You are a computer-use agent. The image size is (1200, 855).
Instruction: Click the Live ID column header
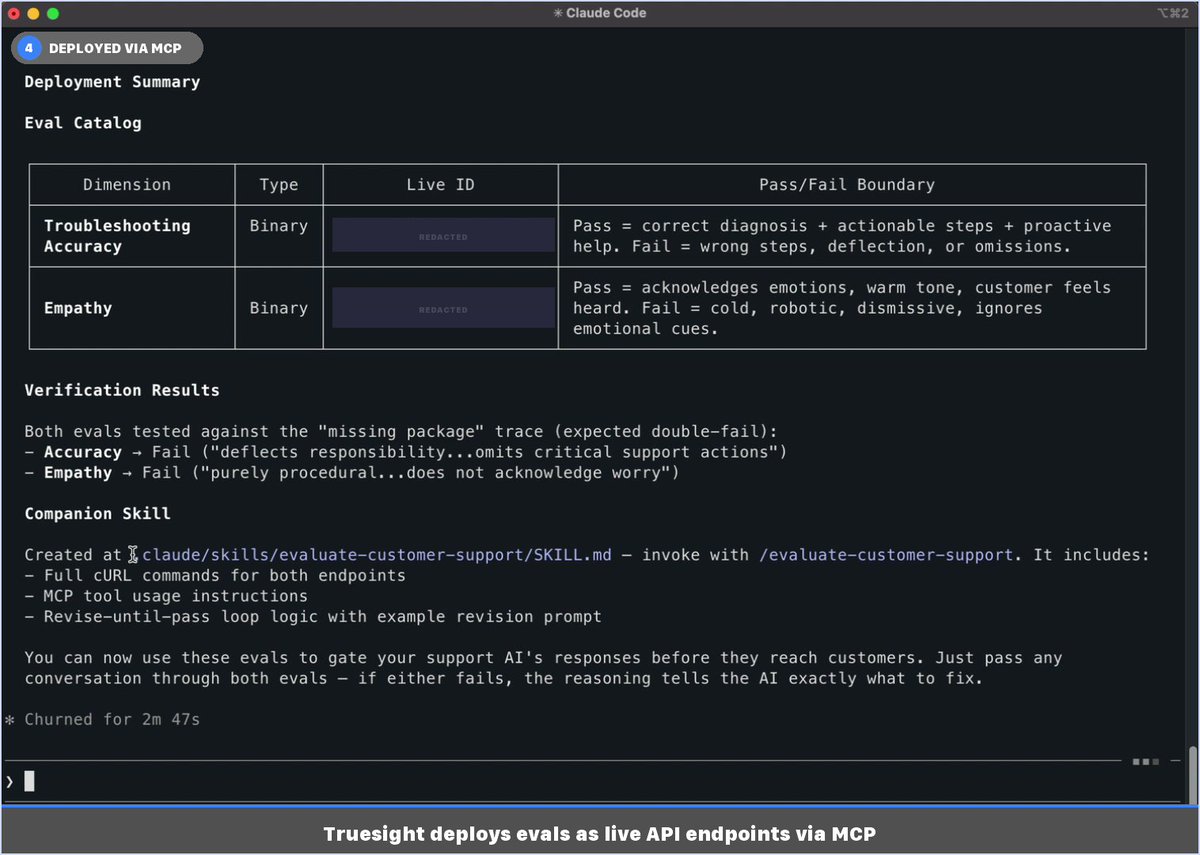[440, 185]
